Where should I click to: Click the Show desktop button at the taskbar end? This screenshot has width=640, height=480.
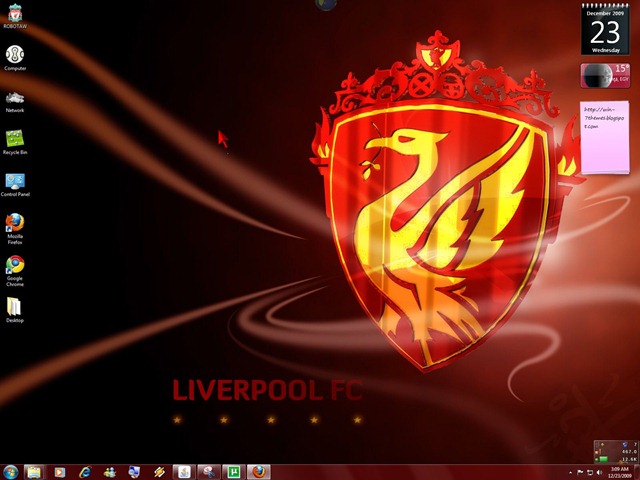click(637, 472)
